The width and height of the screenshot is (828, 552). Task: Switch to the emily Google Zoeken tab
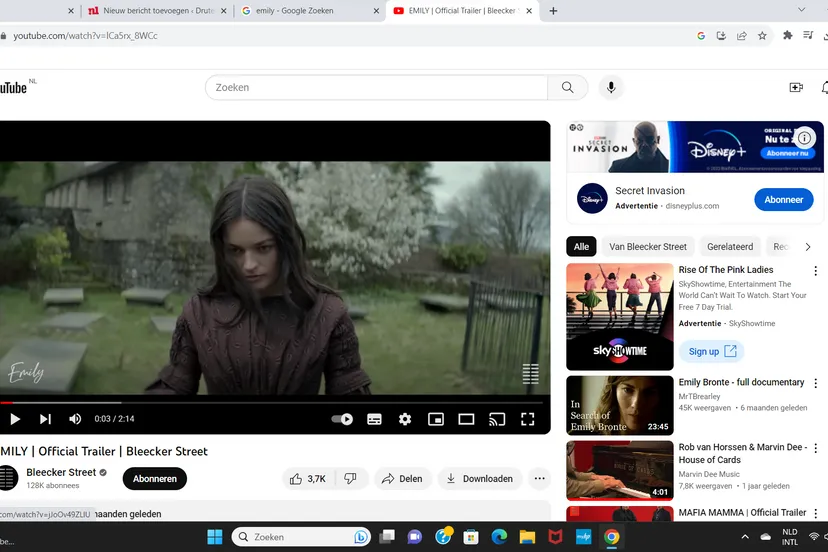(x=305, y=11)
